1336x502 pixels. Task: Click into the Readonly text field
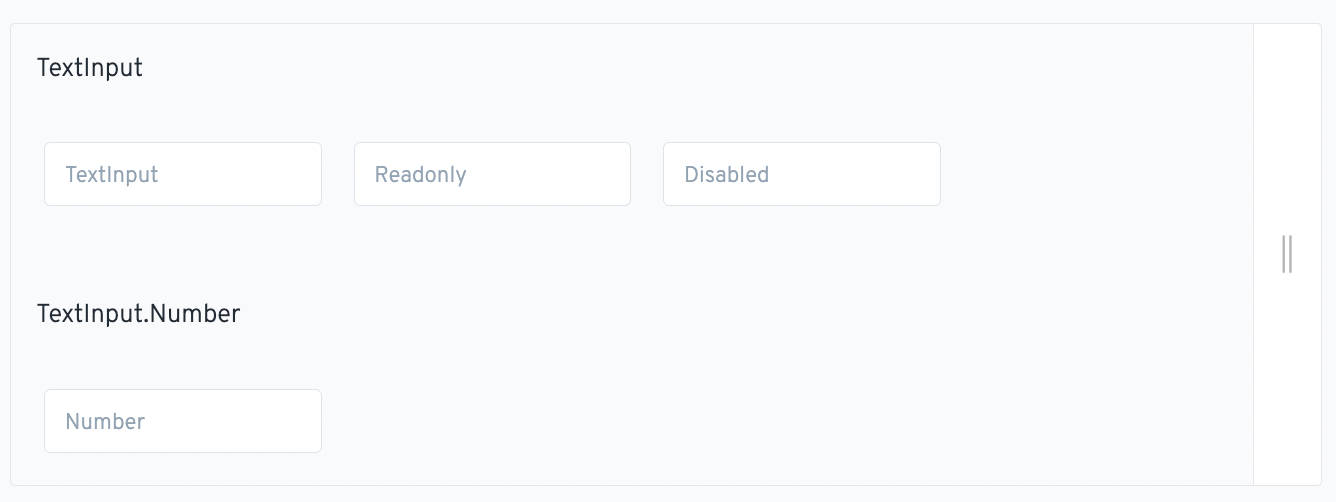click(x=492, y=174)
